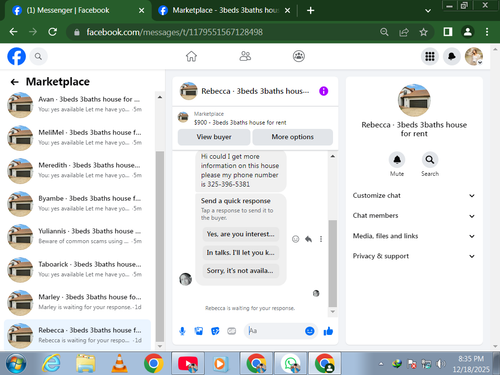
Task: Open Chrome tab search dropdown arrow
Action: tap(428, 11)
